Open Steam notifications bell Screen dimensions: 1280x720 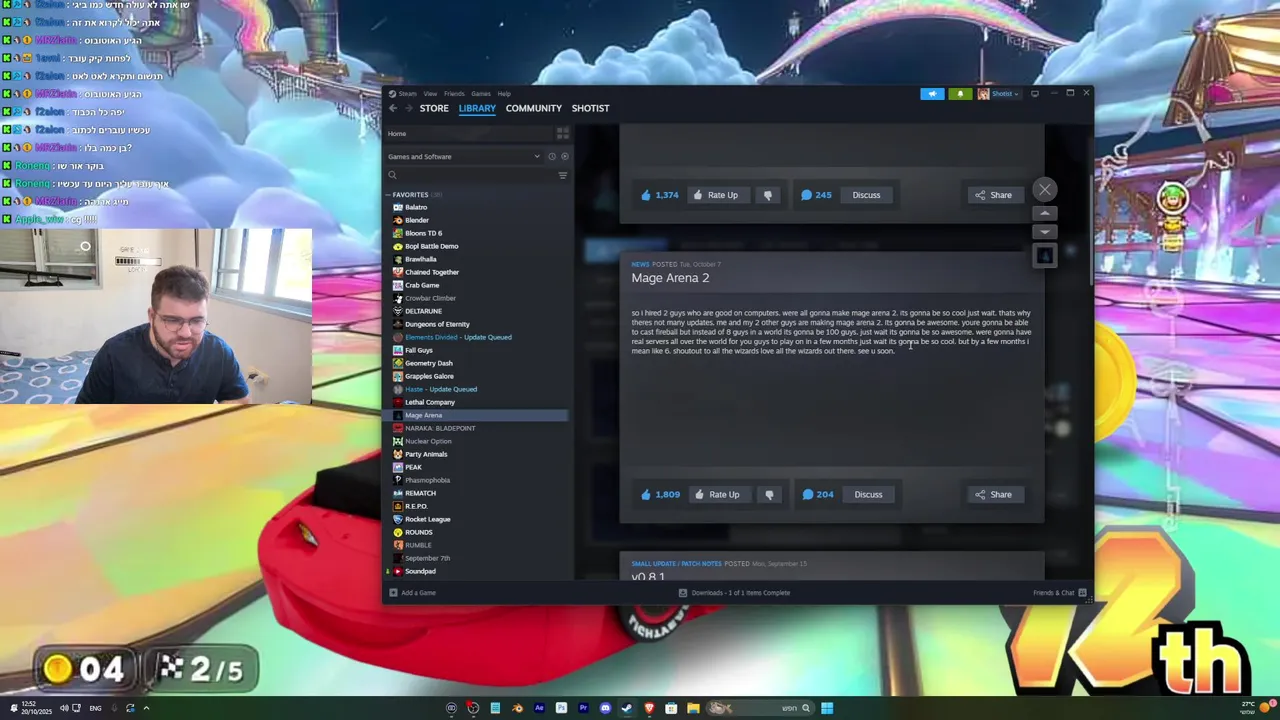[960, 94]
